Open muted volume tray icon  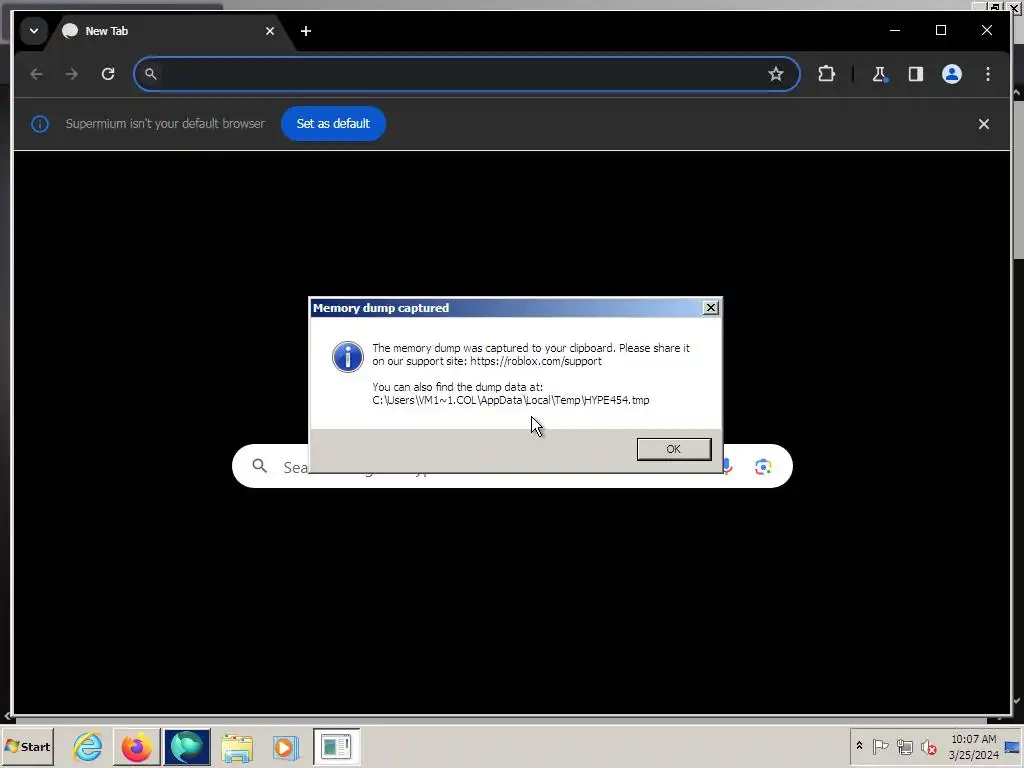(x=928, y=746)
